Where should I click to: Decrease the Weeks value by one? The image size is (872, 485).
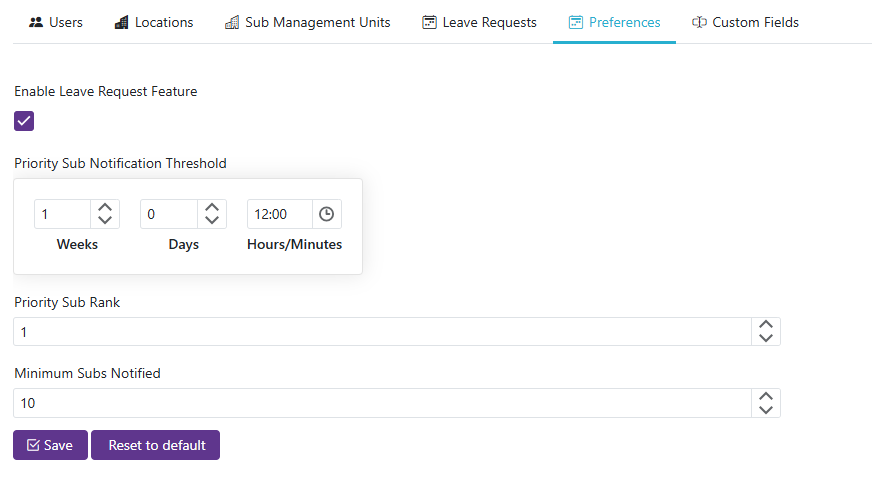105,221
